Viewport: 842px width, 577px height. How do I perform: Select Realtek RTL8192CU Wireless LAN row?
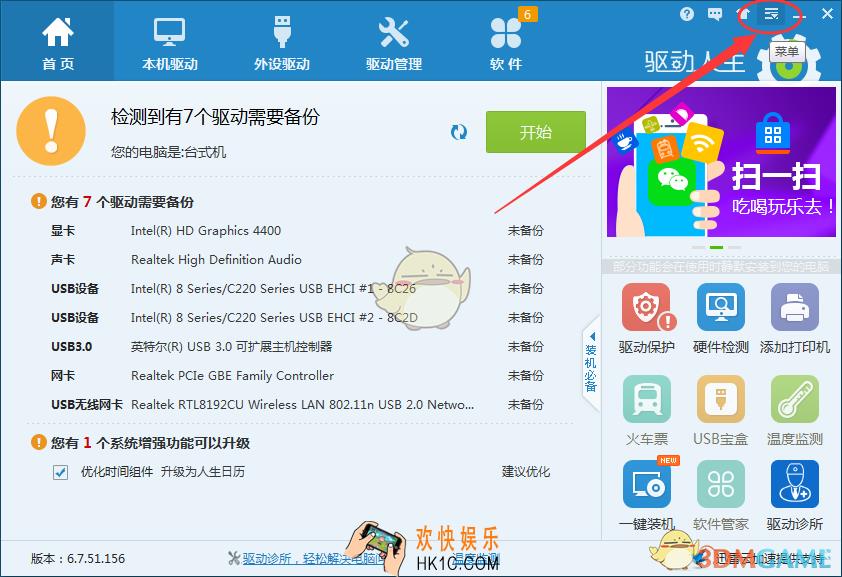[297, 405]
